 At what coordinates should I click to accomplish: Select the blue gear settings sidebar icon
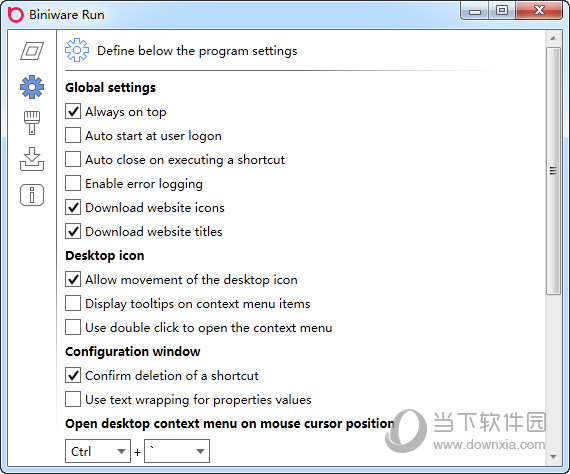tap(32, 87)
